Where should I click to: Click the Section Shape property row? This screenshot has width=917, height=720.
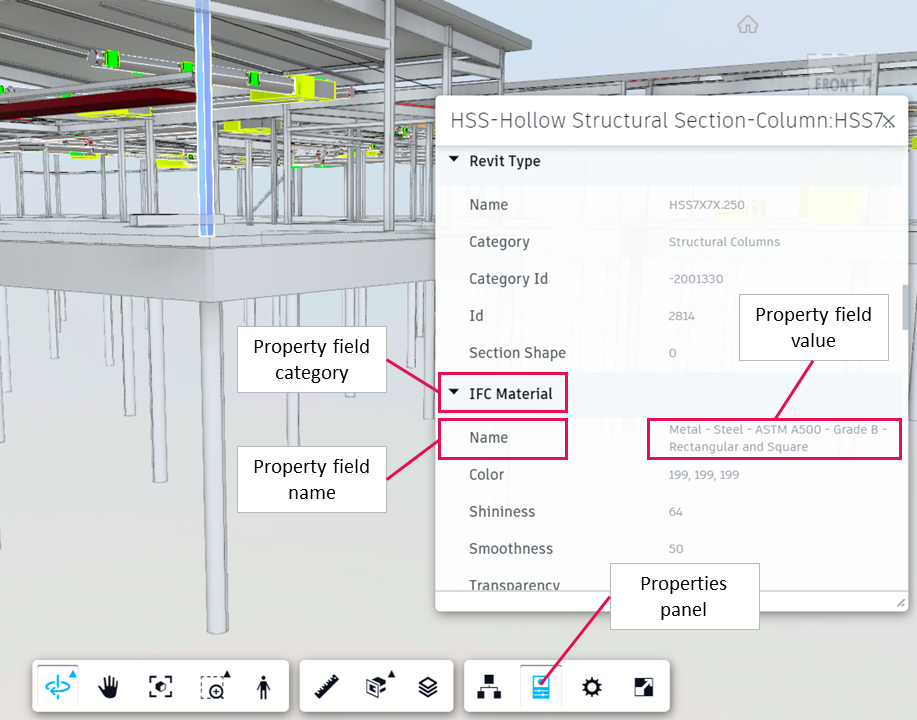(519, 352)
